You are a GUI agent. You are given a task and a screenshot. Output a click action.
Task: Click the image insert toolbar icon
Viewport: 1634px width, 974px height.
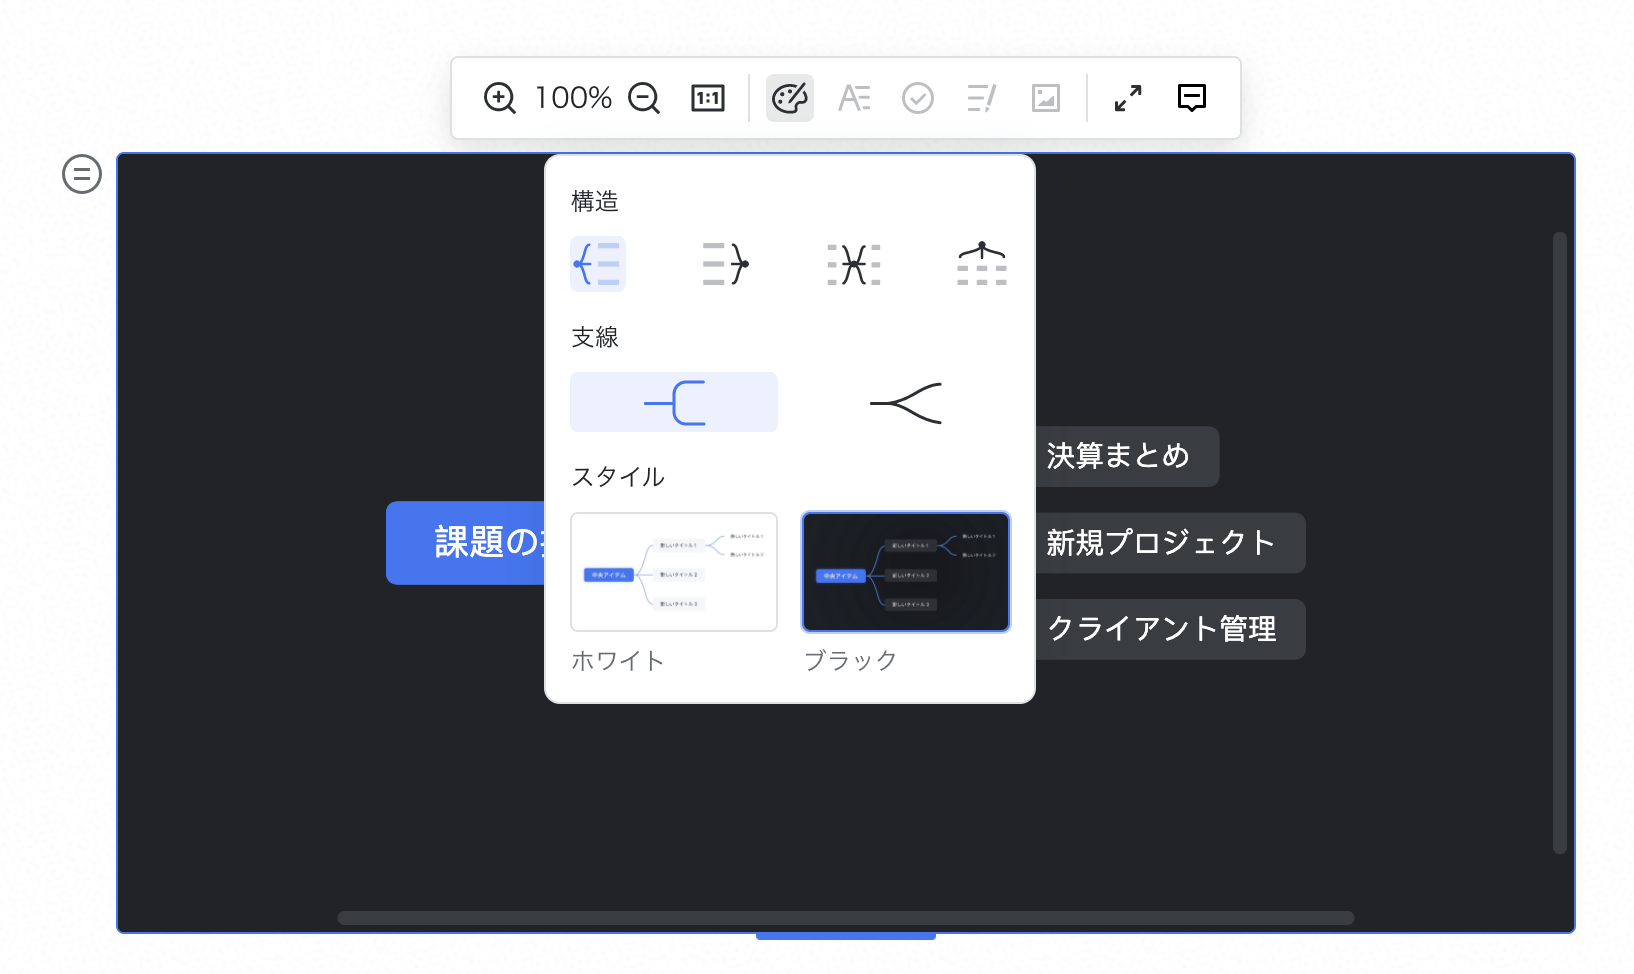1044,97
